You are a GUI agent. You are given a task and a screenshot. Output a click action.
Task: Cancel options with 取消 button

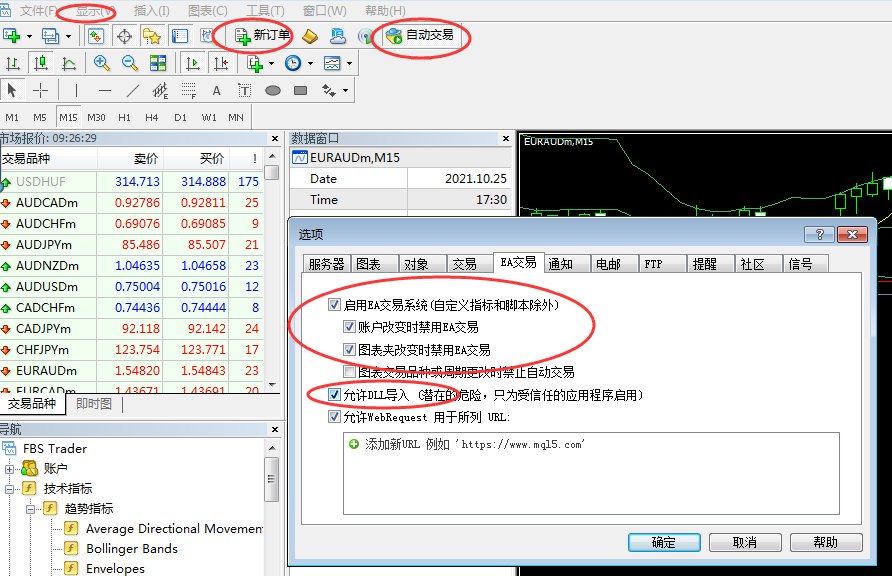pos(745,542)
